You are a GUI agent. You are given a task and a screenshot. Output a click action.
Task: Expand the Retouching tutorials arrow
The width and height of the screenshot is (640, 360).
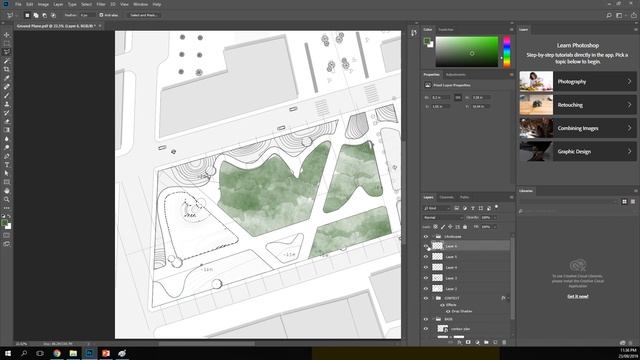629,105
